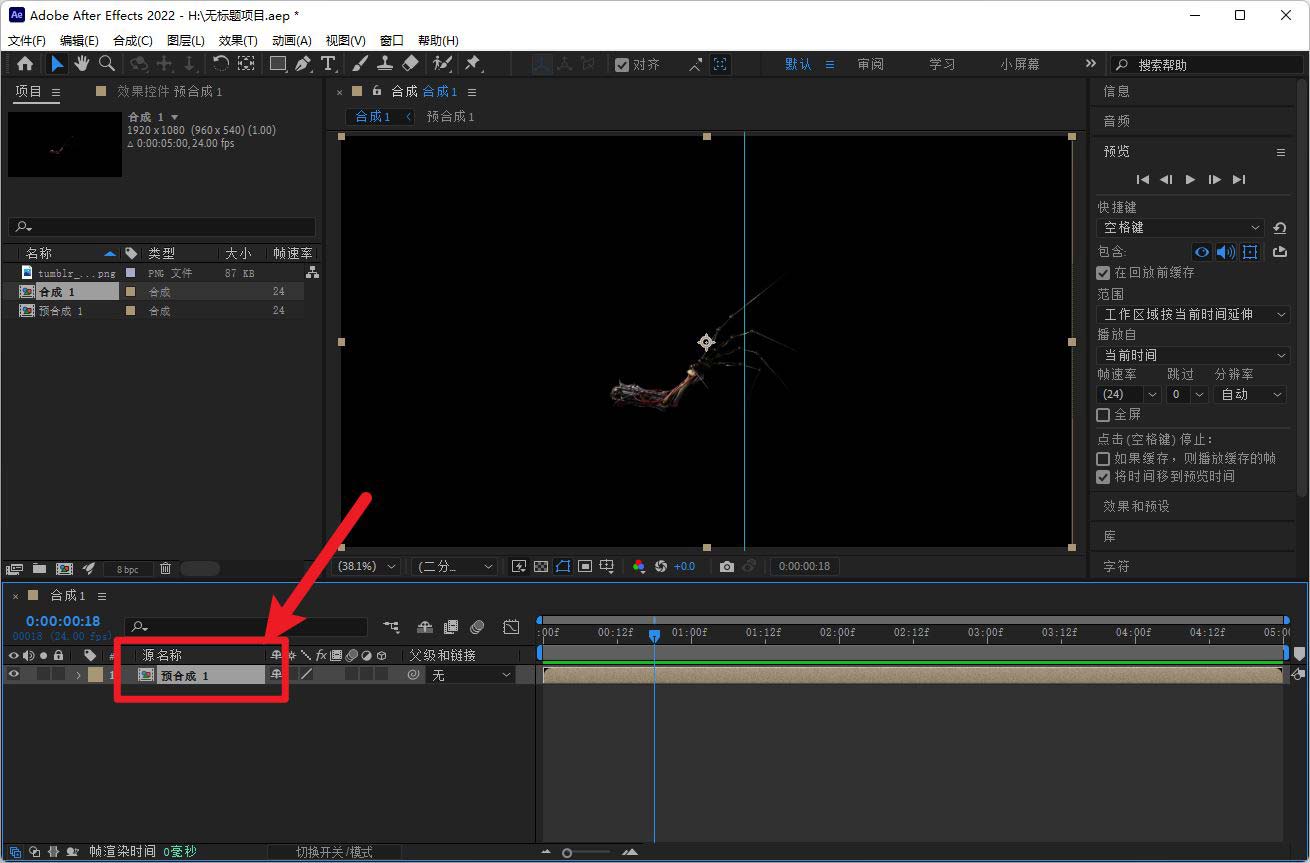The image size is (1310, 863).
Task: Open the 合成(C) menu
Action: coord(133,40)
